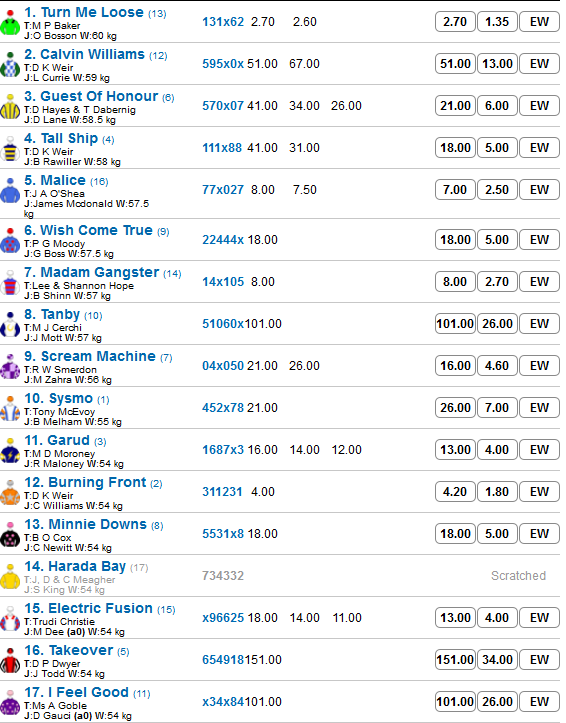Click 1.80 place odds for Burning Front
This screenshot has height=723, width=566.
pyautogui.click(x=497, y=492)
